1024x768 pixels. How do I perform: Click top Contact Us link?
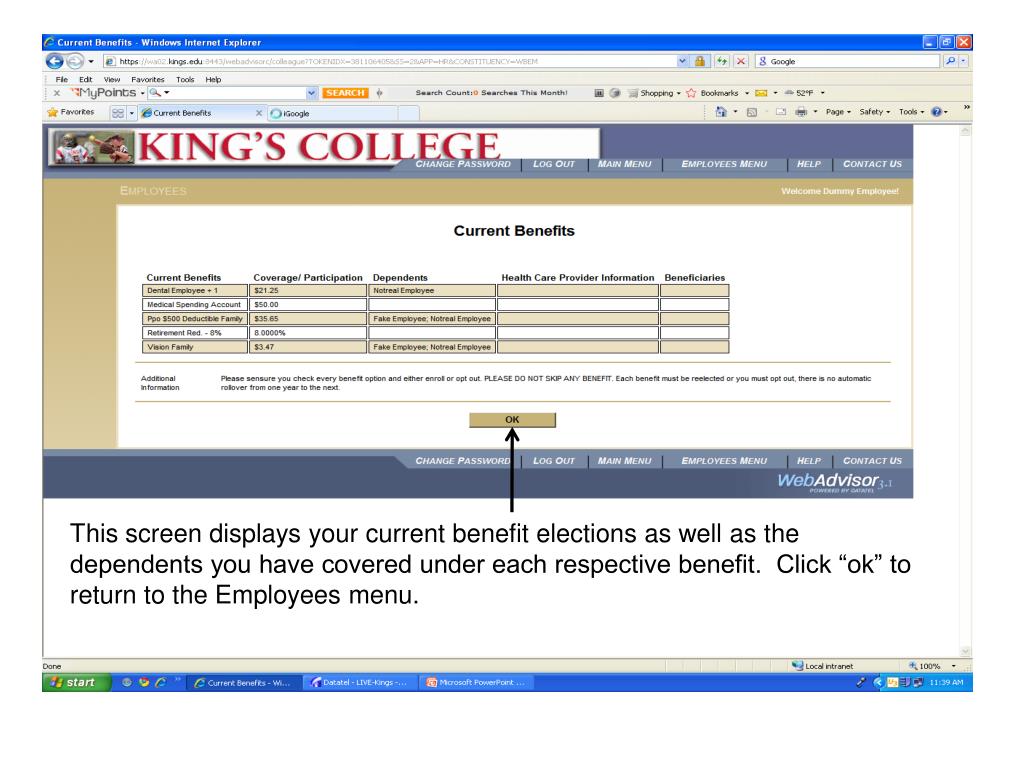872,164
